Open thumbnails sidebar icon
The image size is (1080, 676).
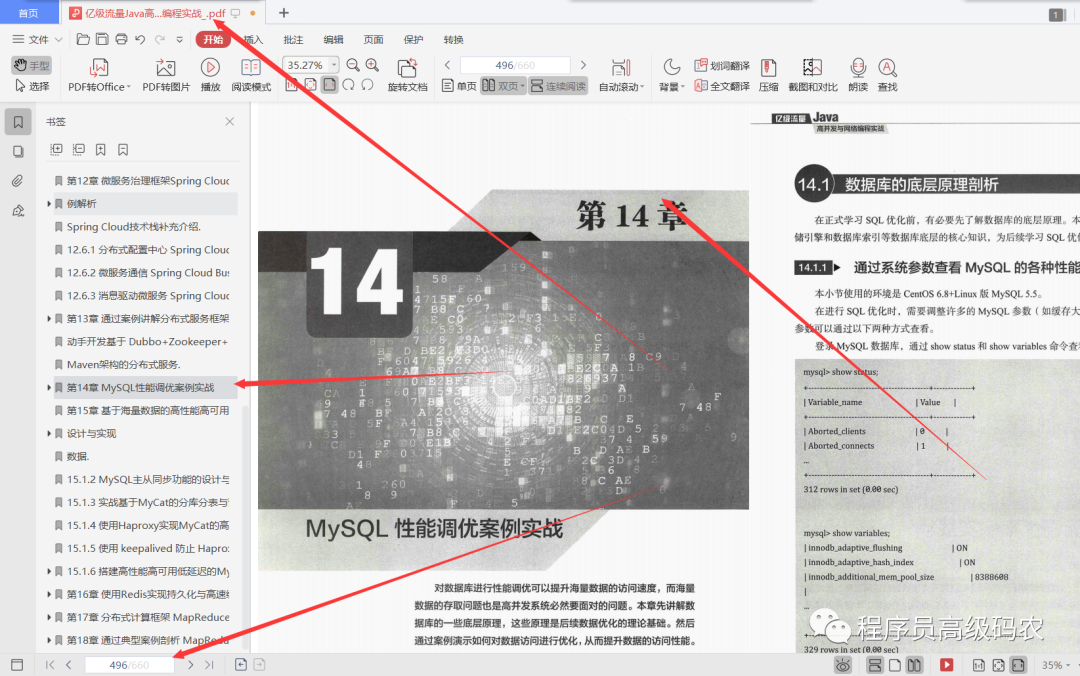(18, 152)
